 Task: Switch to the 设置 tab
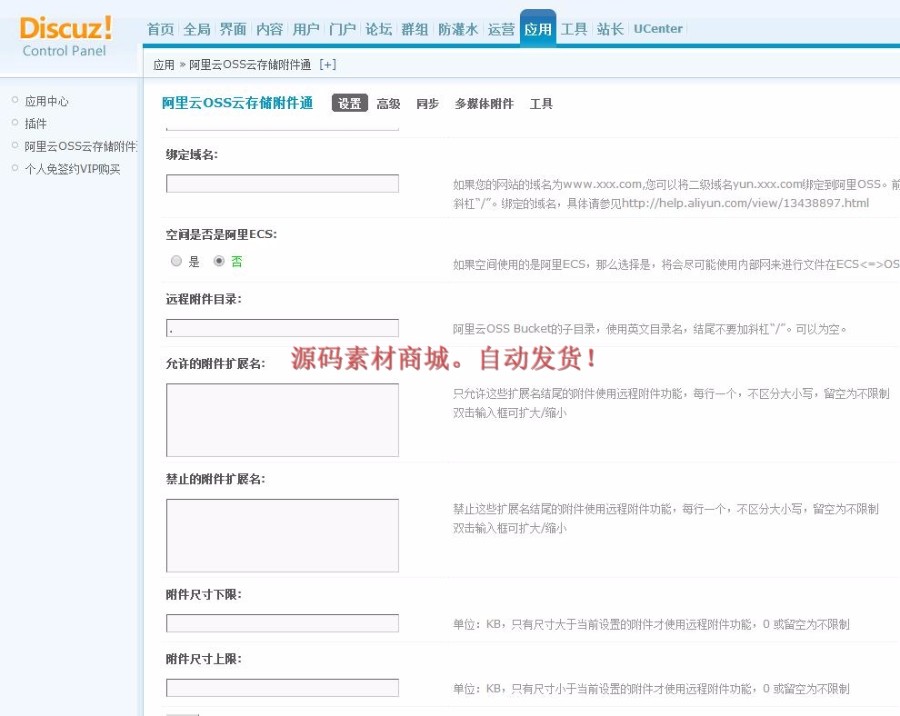pos(350,103)
